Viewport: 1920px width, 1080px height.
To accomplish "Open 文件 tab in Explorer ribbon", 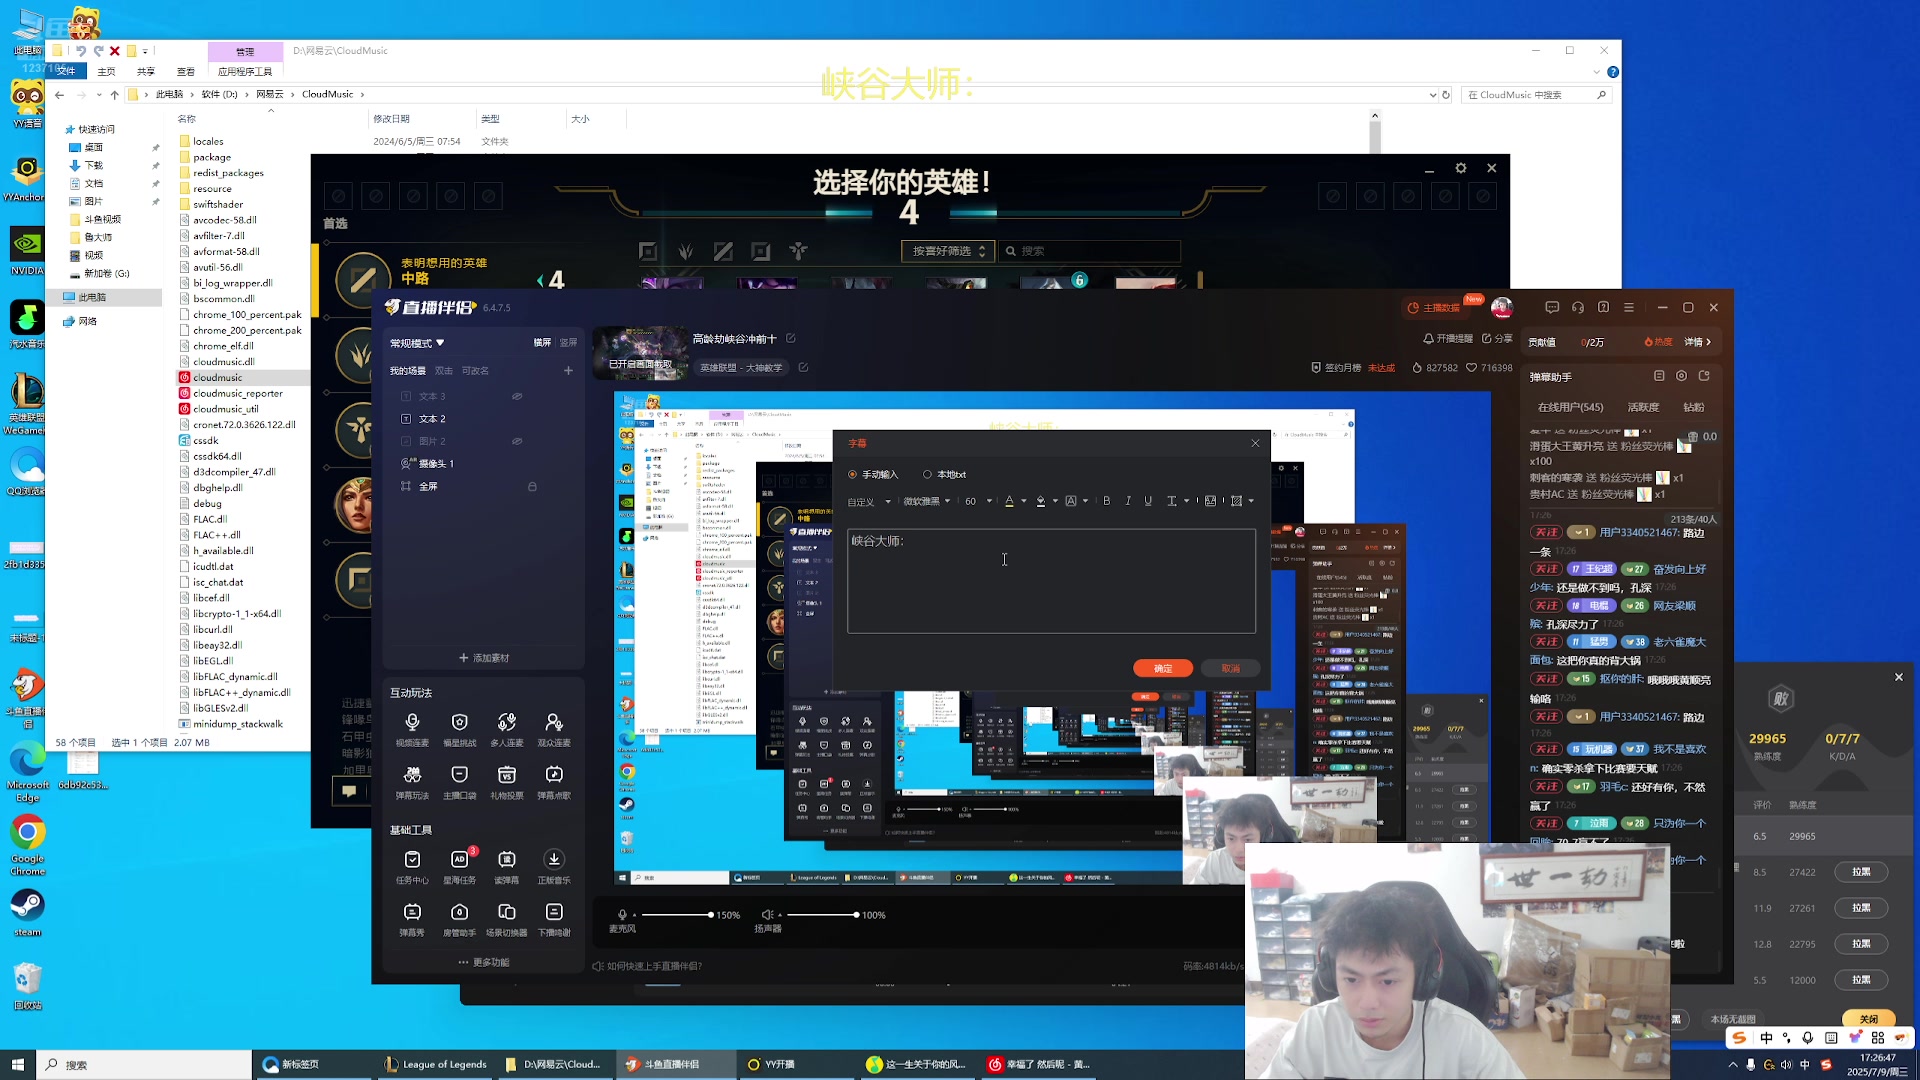I will coord(66,71).
